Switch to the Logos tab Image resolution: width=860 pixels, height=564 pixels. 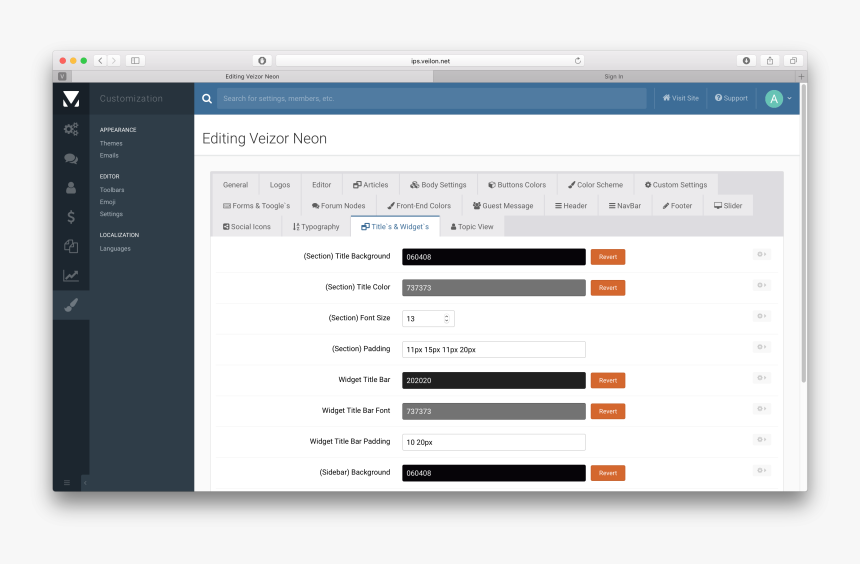[x=280, y=185]
